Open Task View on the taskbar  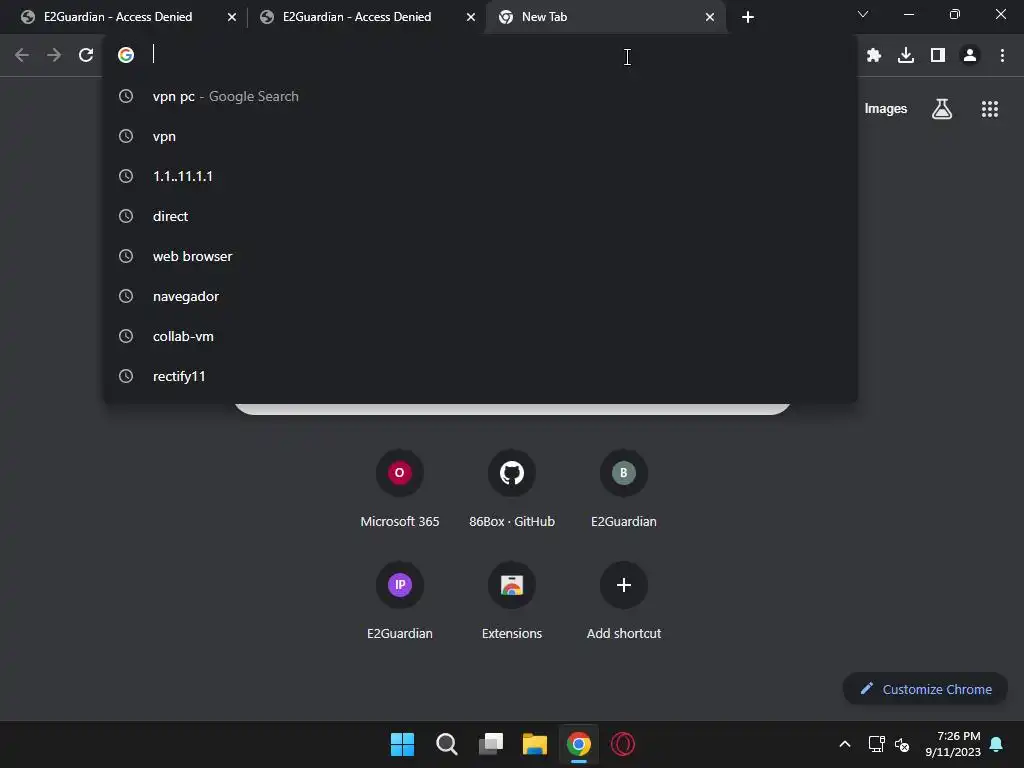(x=491, y=744)
